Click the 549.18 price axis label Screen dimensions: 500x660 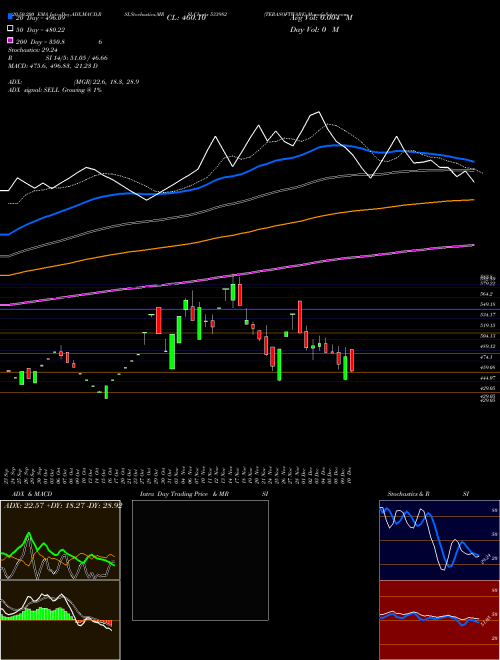click(488, 304)
